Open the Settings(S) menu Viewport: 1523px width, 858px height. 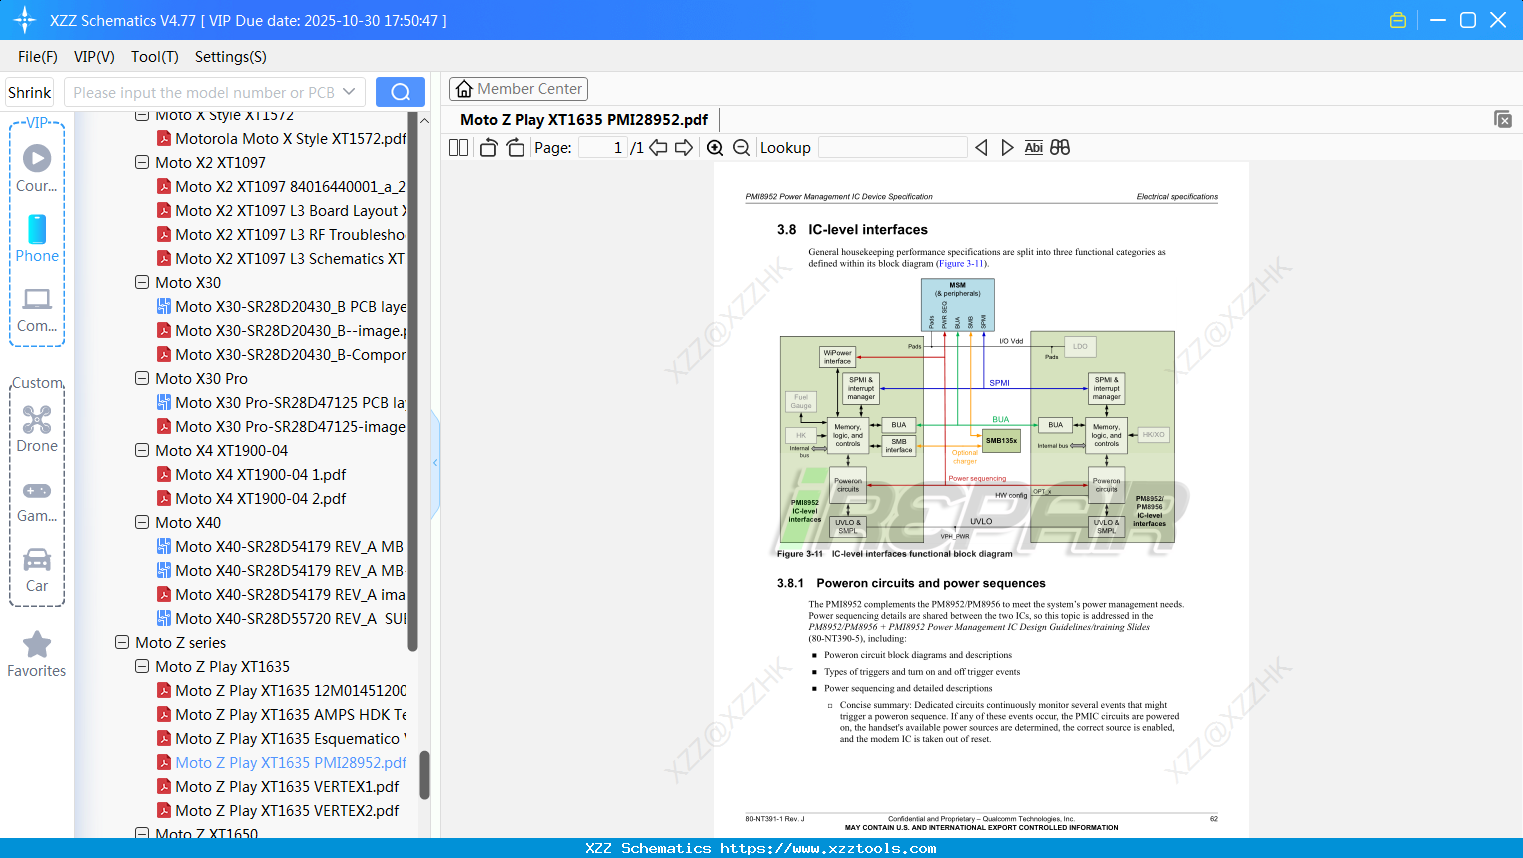coord(231,57)
